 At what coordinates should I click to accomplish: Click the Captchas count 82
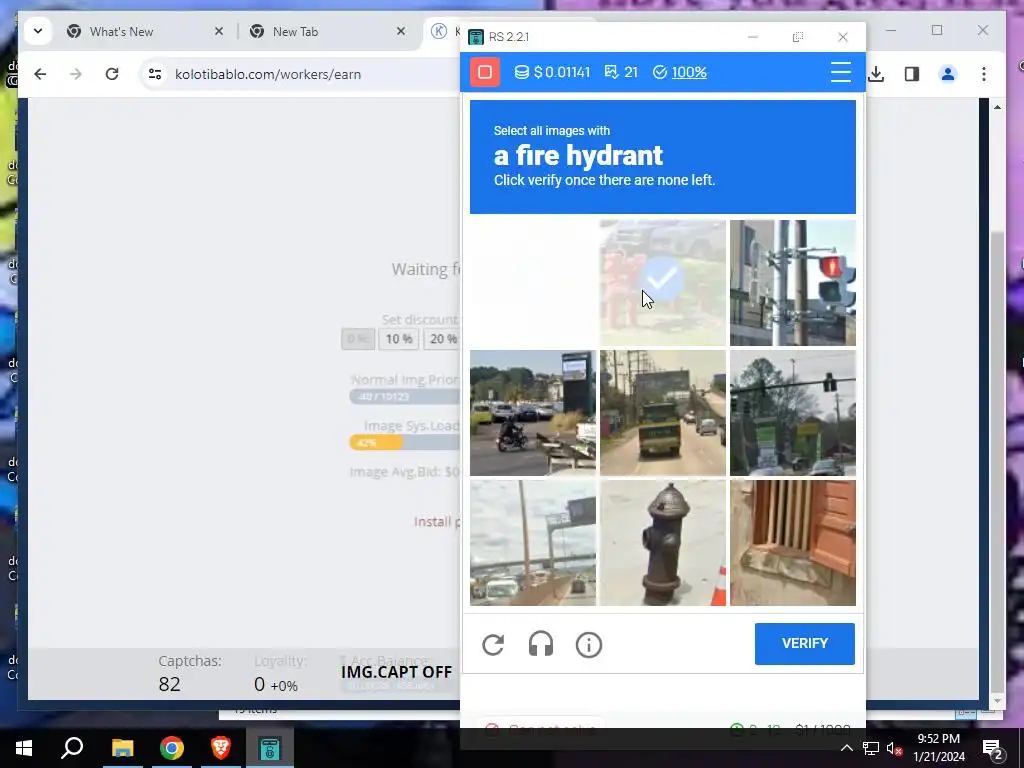(x=169, y=684)
